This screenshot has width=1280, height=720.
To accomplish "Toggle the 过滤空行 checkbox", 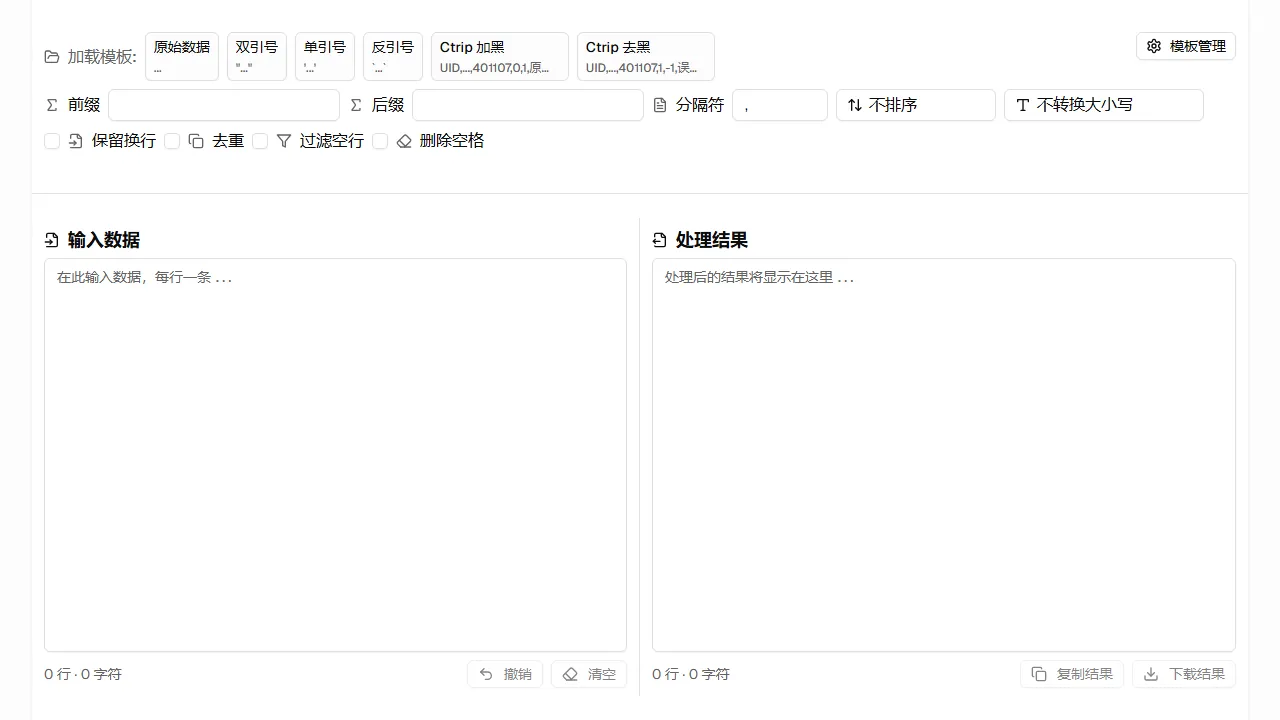I will coord(260,141).
